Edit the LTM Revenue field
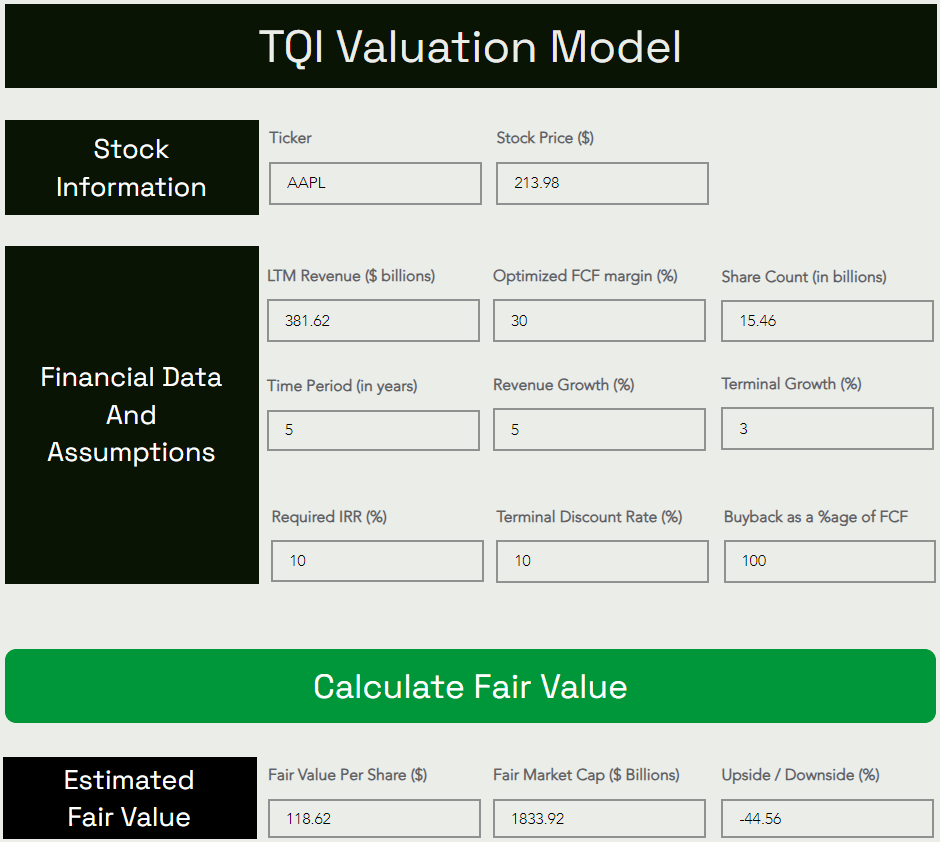This screenshot has width=940, height=842. click(x=373, y=321)
